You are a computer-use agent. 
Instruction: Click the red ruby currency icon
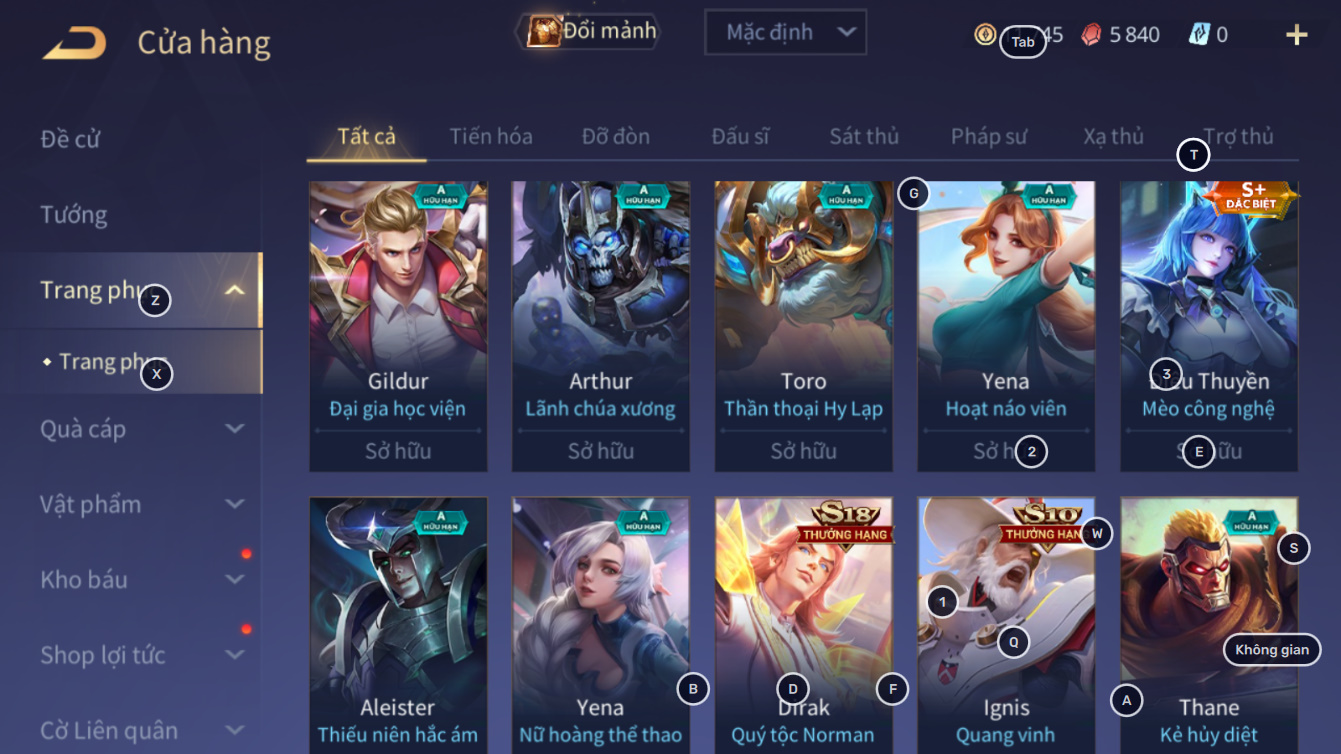[x=1091, y=35]
